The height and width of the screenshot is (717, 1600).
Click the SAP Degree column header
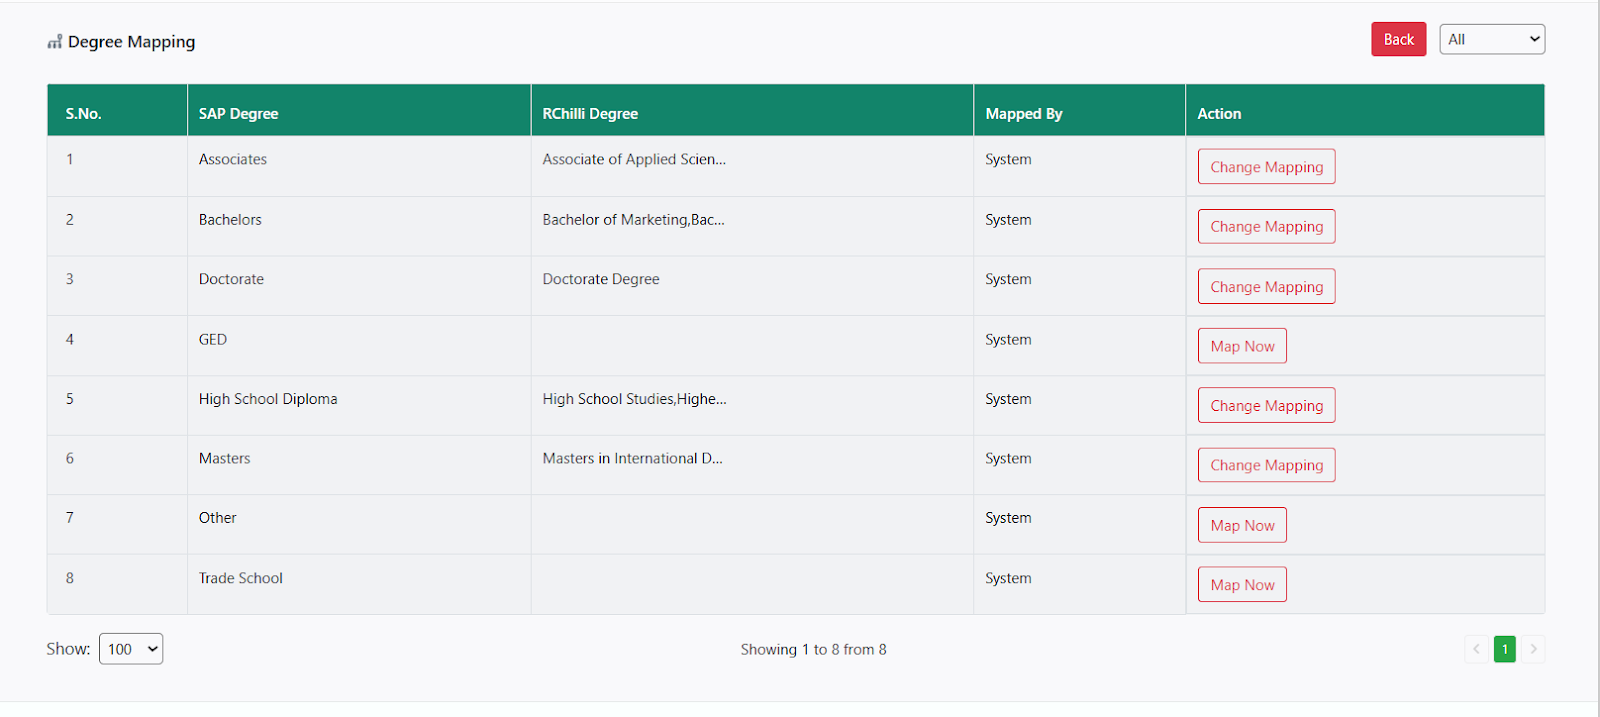click(239, 114)
